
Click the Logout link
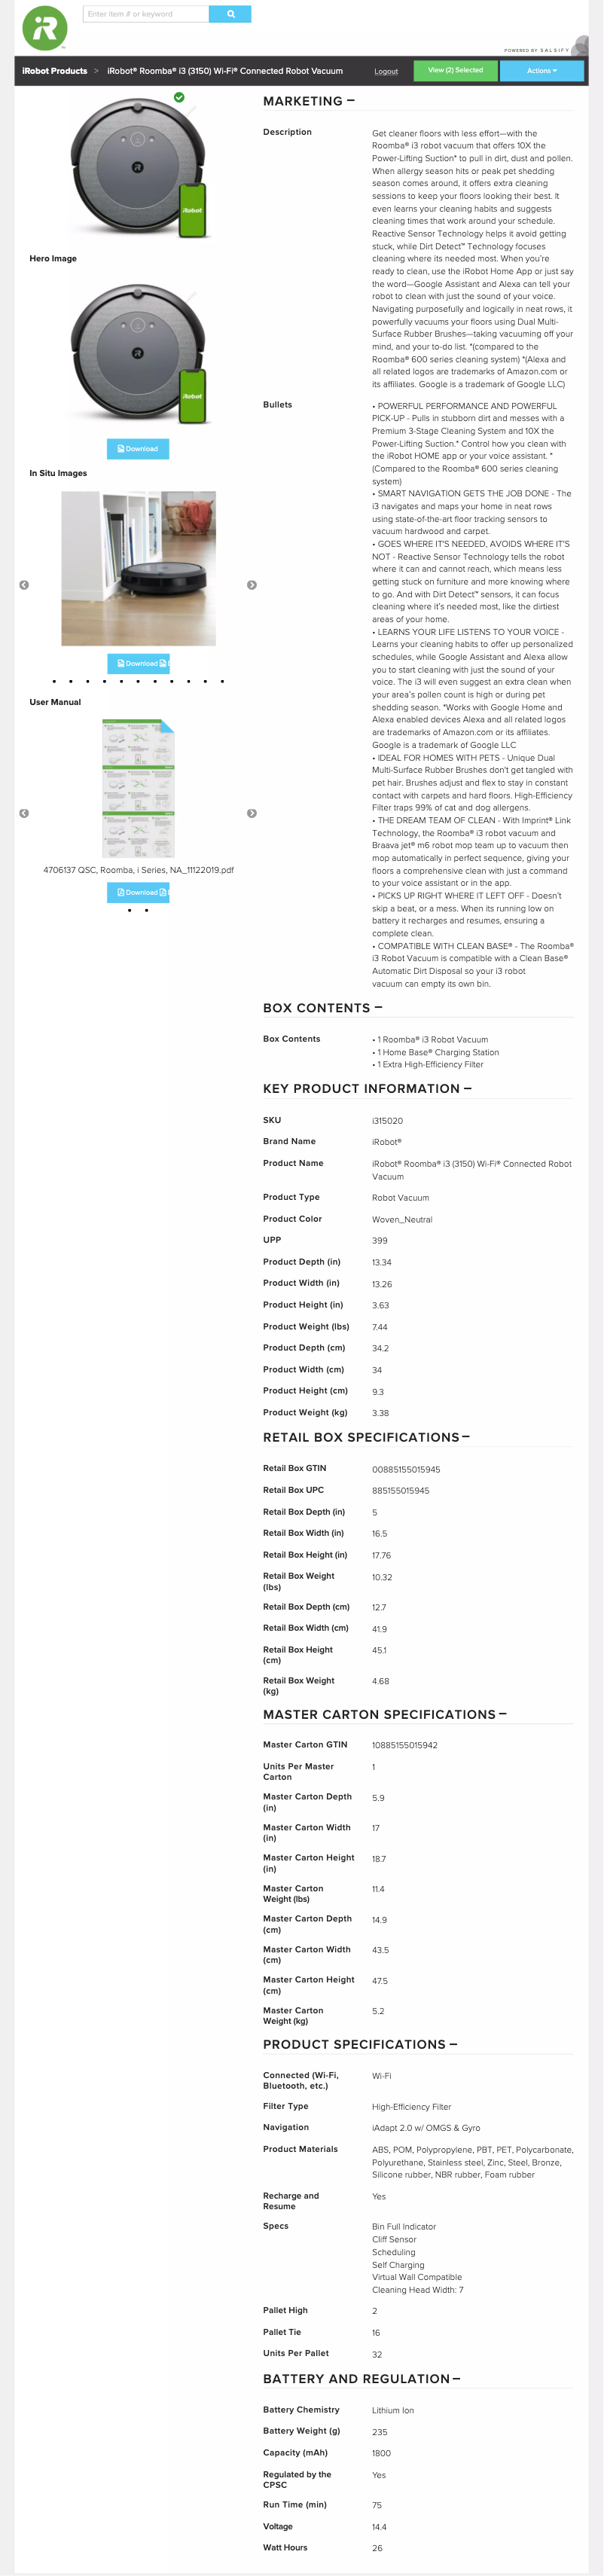click(386, 71)
